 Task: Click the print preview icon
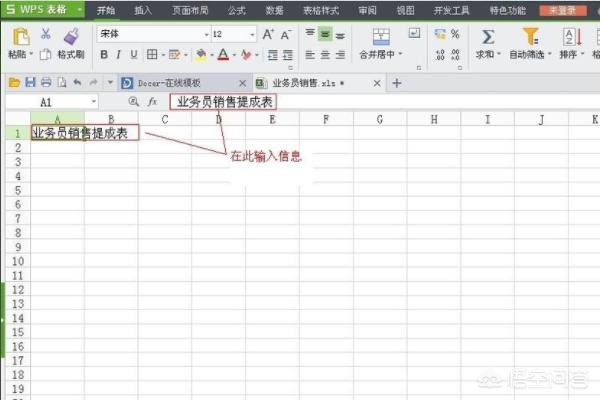coord(62,82)
